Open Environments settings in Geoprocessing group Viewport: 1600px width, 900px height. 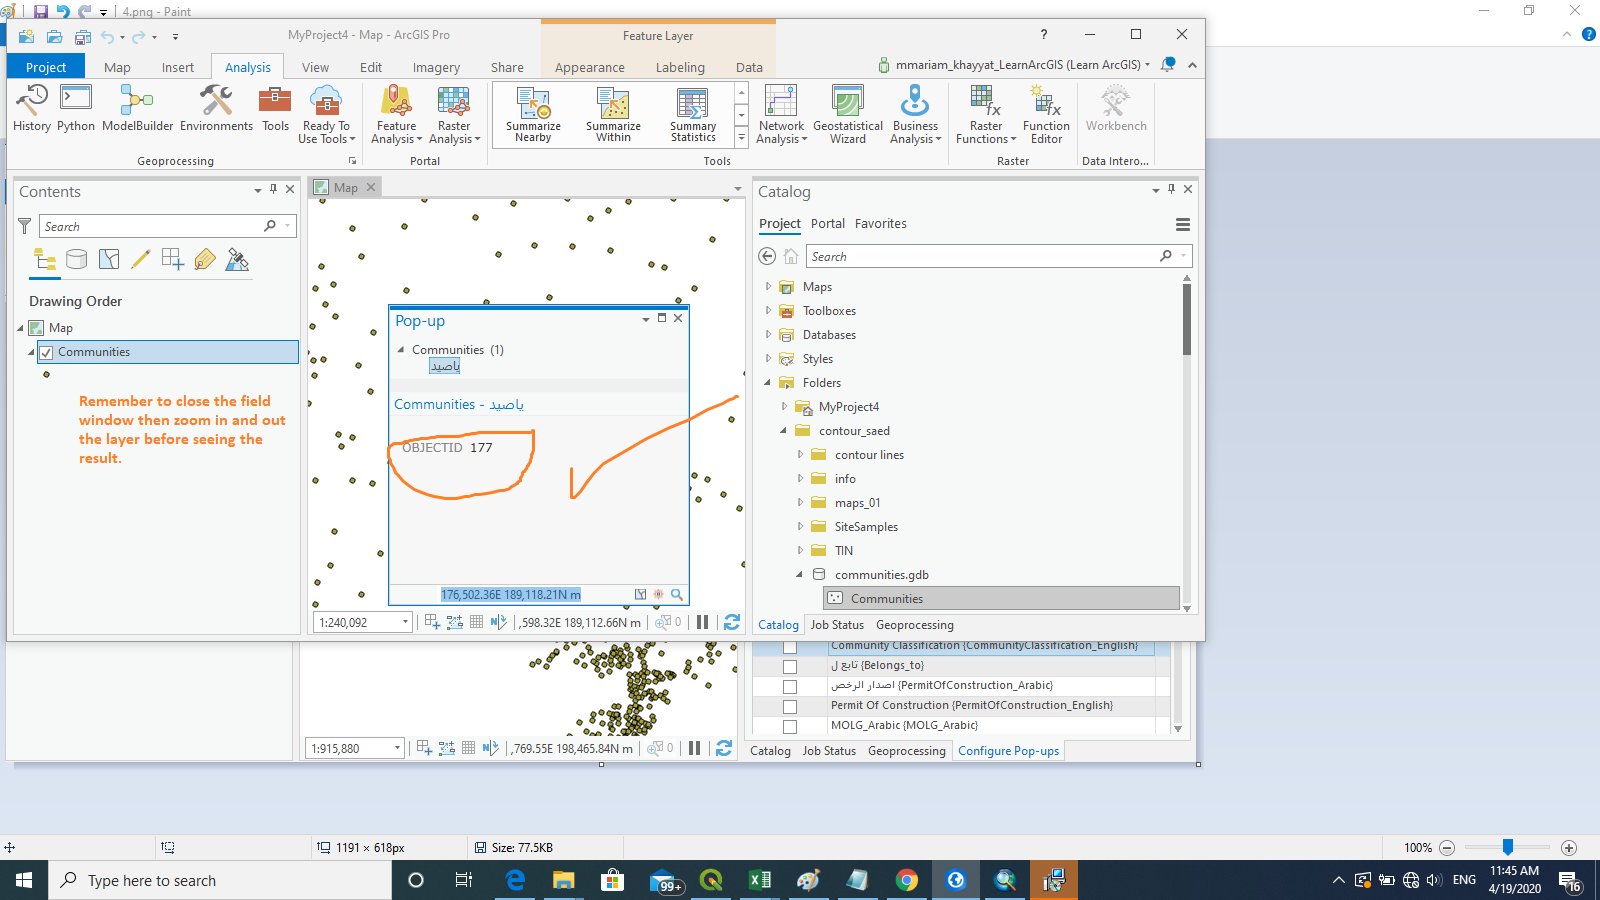click(216, 108)
